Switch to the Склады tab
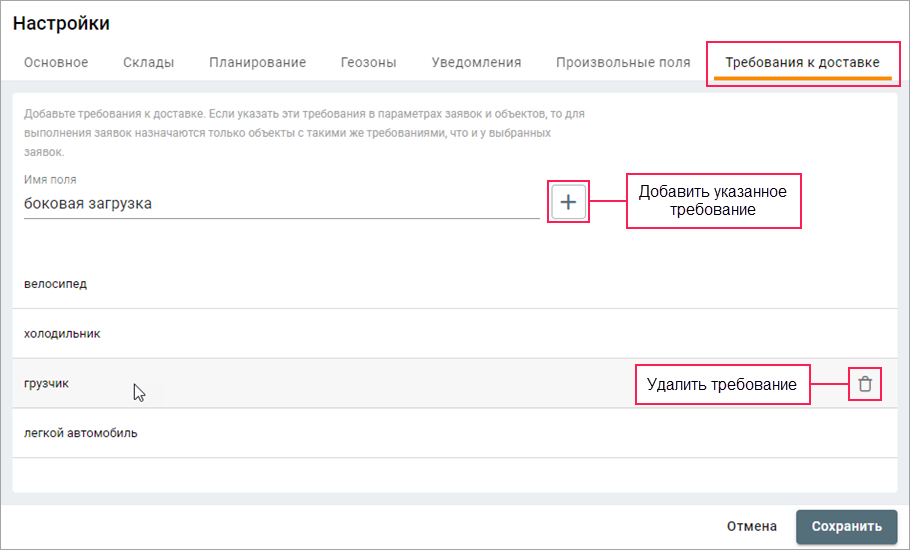910x550 pixels. (149, 62)
